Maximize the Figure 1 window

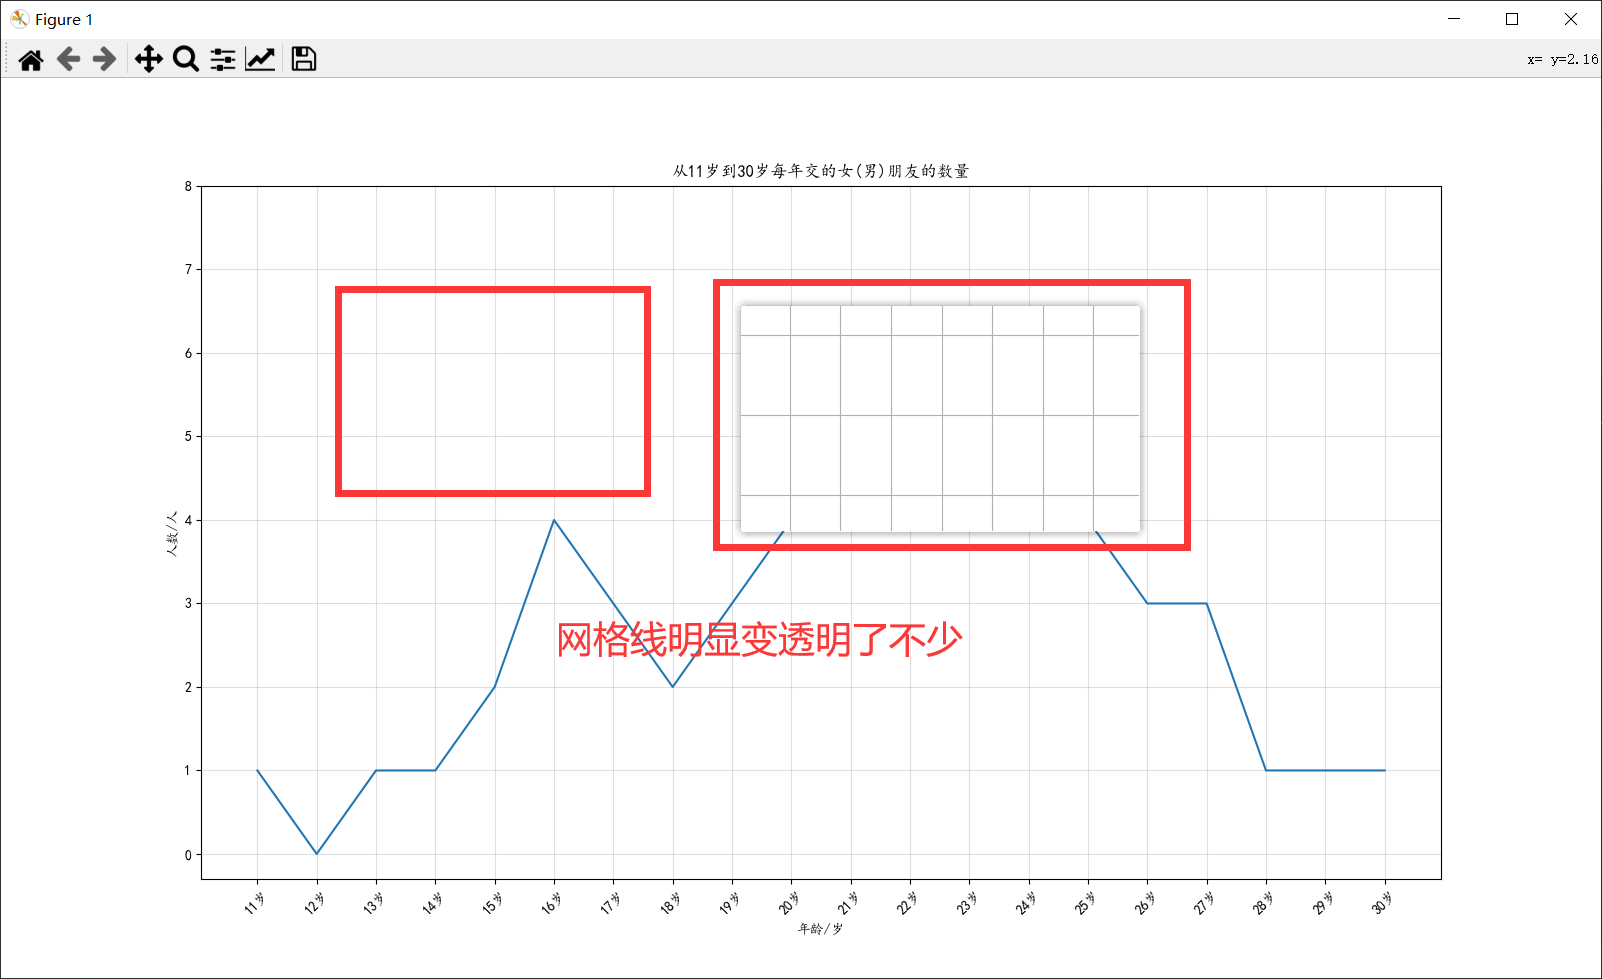(1512, 19)
